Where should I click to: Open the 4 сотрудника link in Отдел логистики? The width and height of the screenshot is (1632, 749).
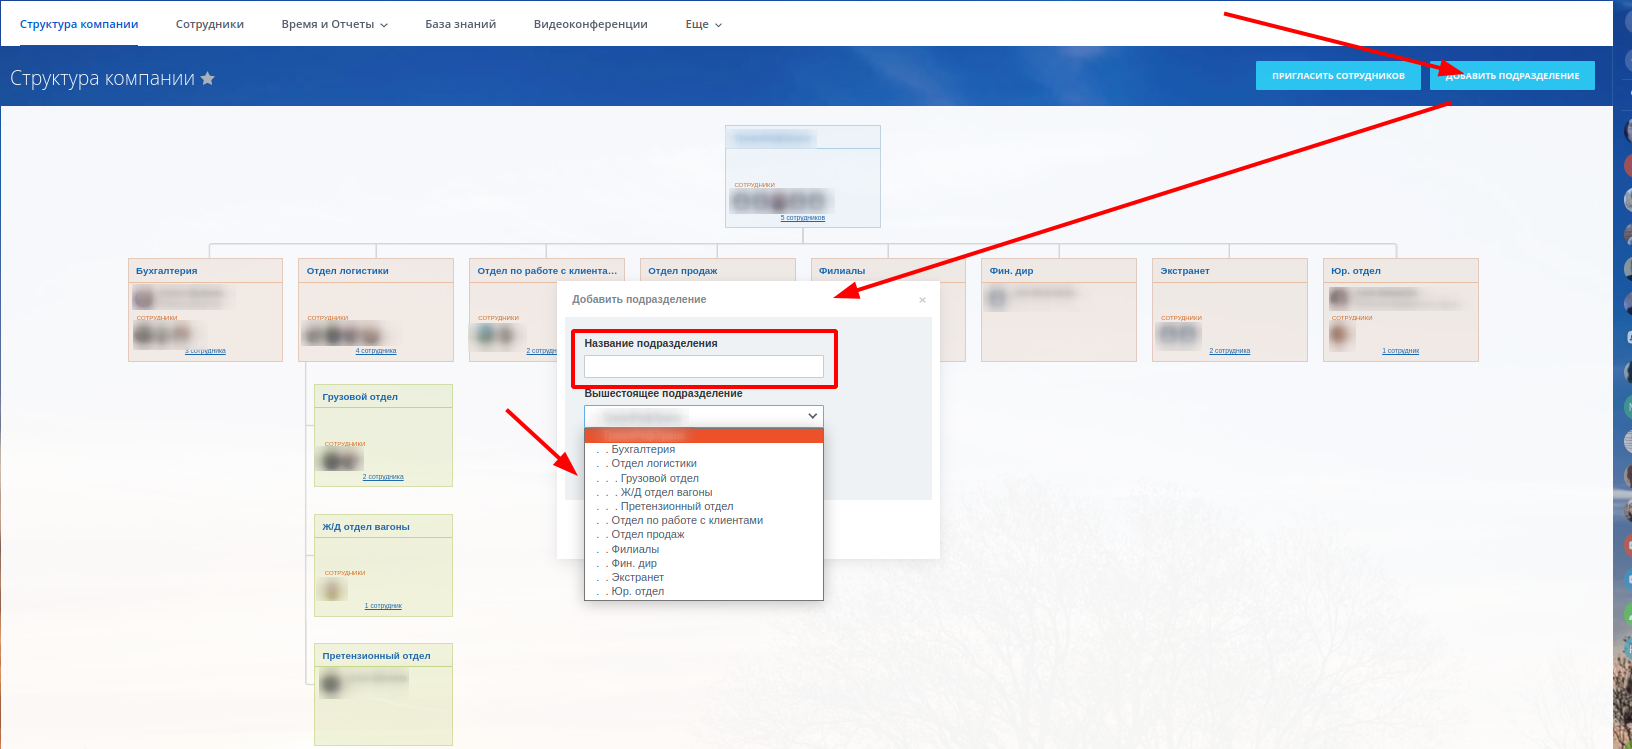(x=376, y=351)
